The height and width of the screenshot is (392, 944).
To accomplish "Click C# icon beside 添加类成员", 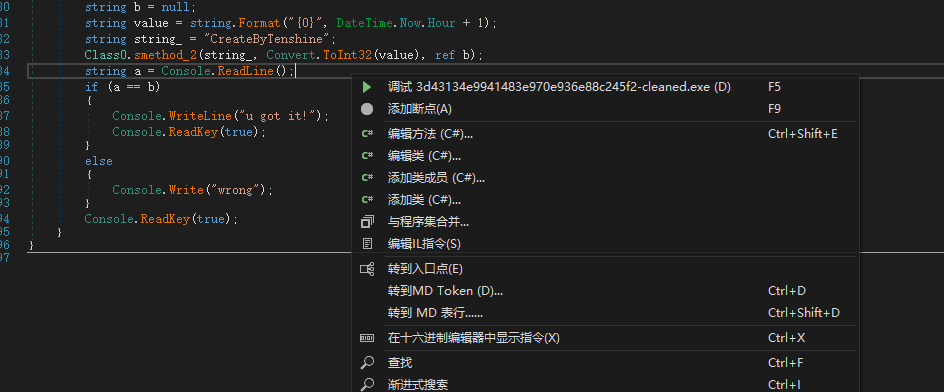I will click(x=367, y=178).
